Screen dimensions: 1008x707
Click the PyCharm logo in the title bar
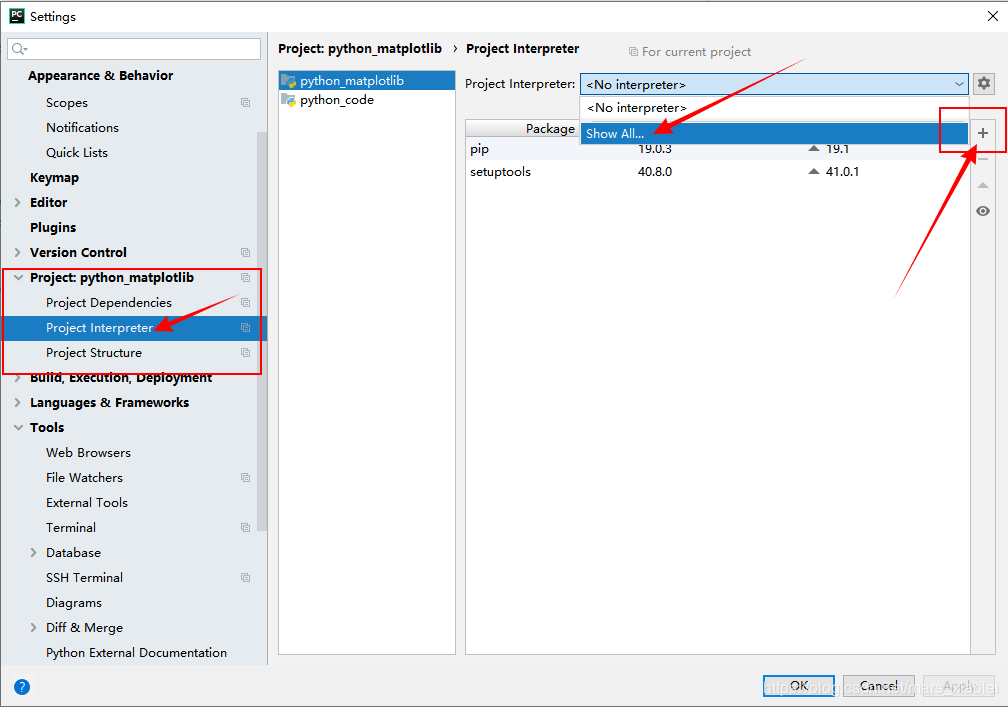tap(17, 16)
